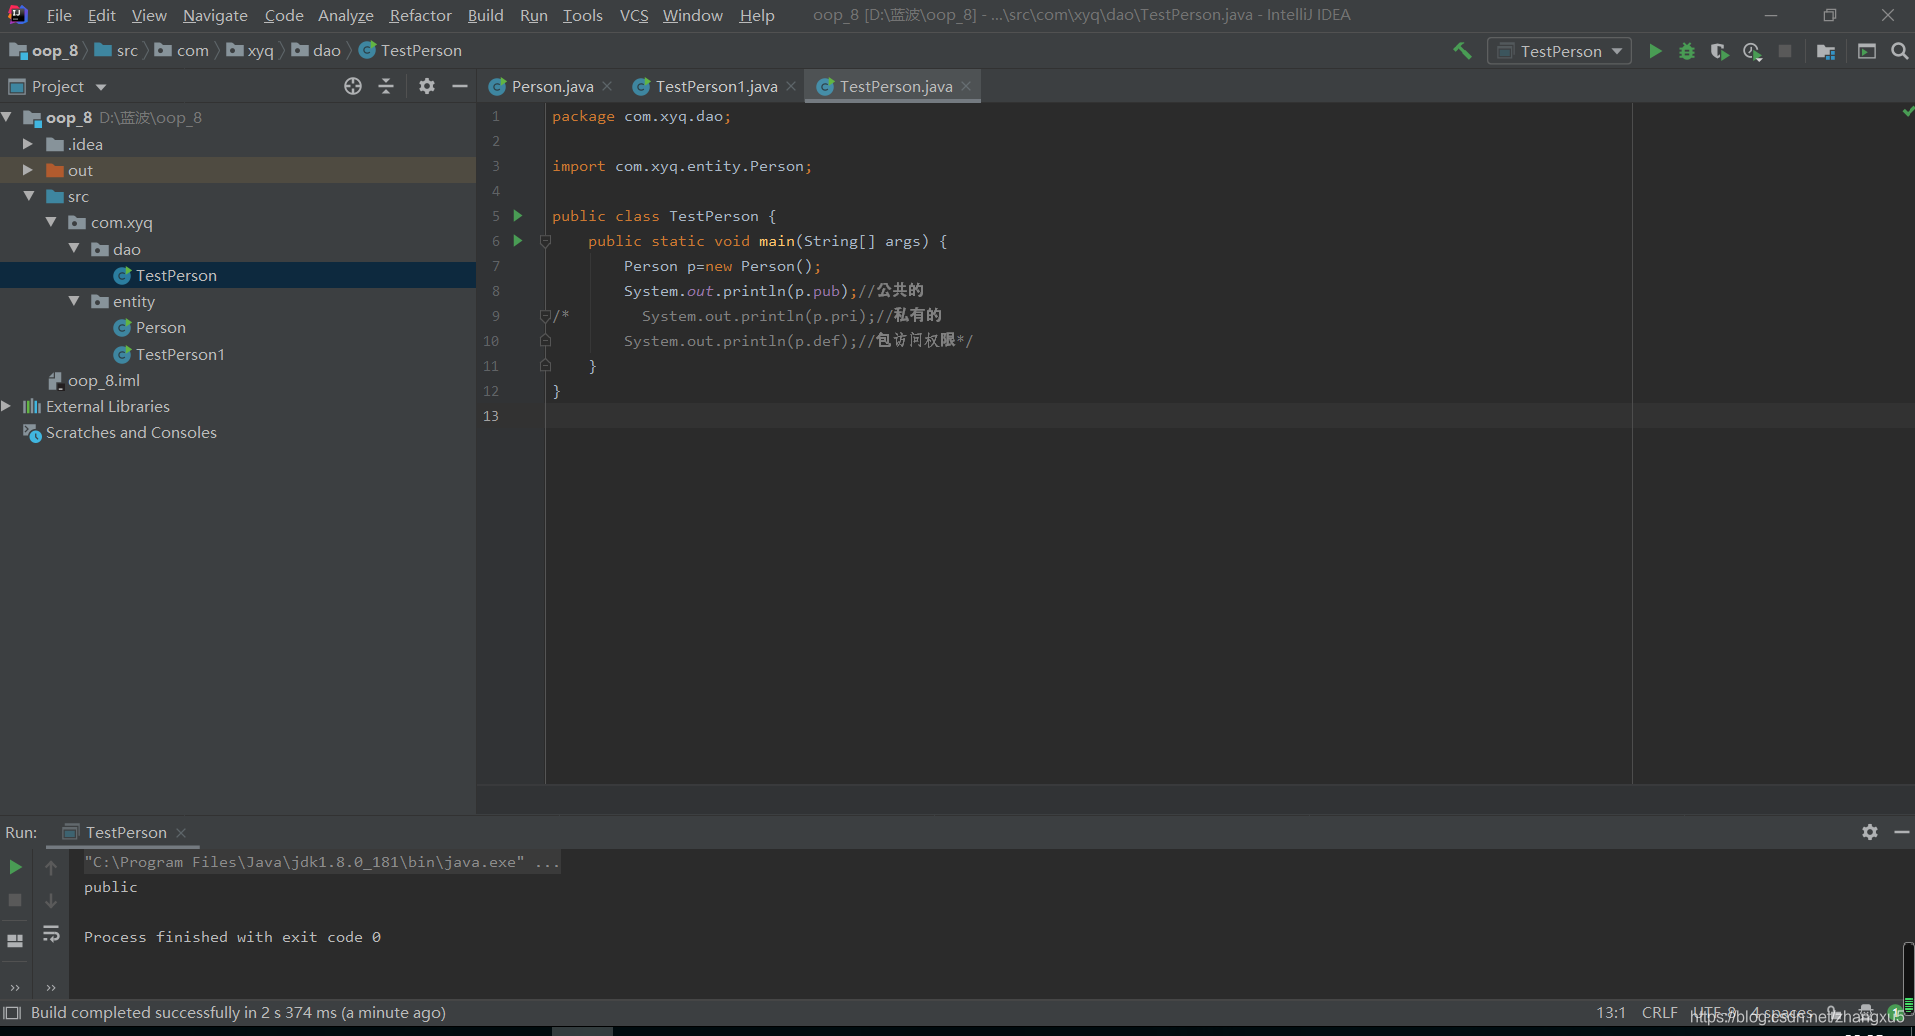Click the Run Anything icon next to search

pos(1867,51)
